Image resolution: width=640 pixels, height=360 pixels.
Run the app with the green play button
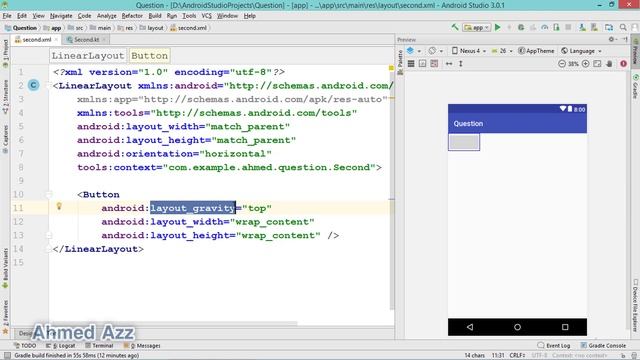click(x=498, y=27)
